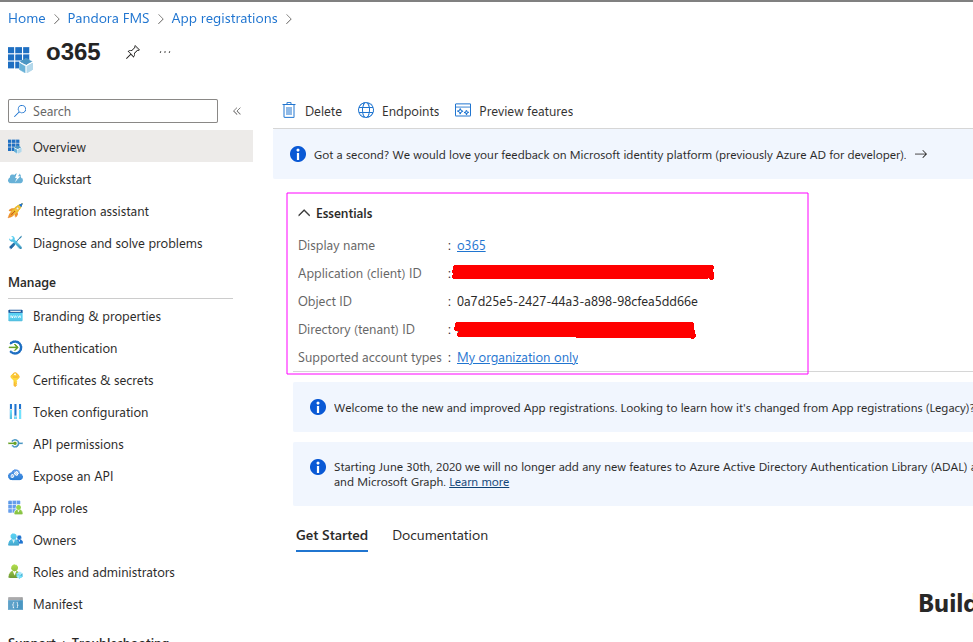Focus the sidebar Search field

pos(113,111)
